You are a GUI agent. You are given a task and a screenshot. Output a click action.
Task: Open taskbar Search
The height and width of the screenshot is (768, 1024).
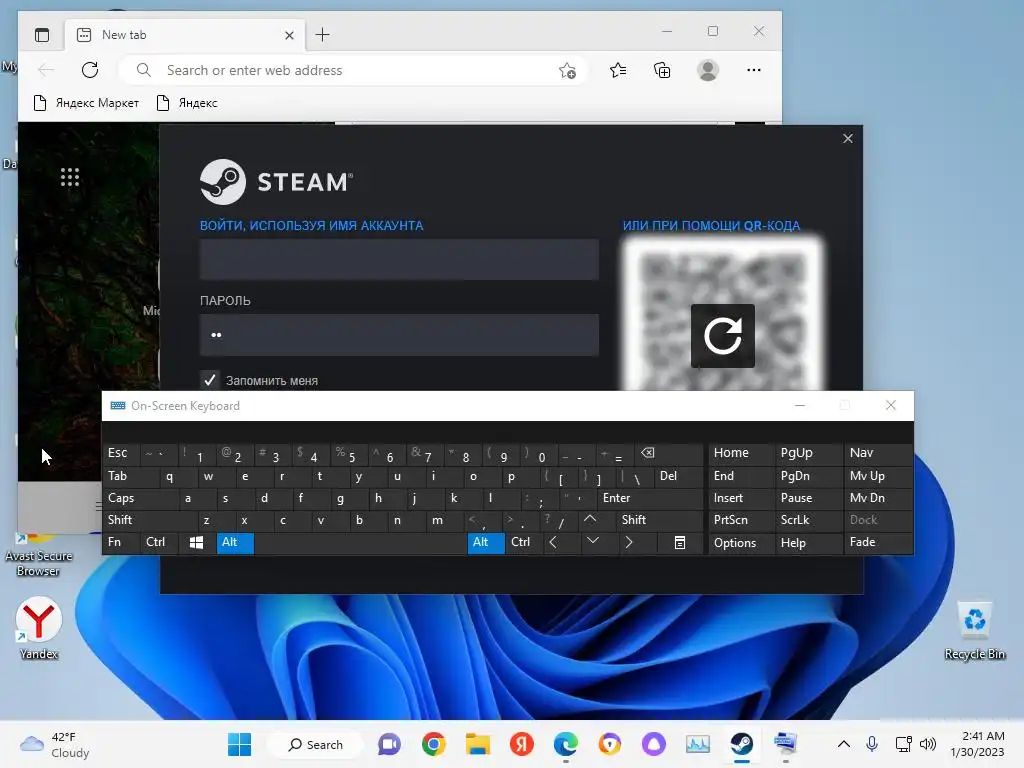[316, 744]
